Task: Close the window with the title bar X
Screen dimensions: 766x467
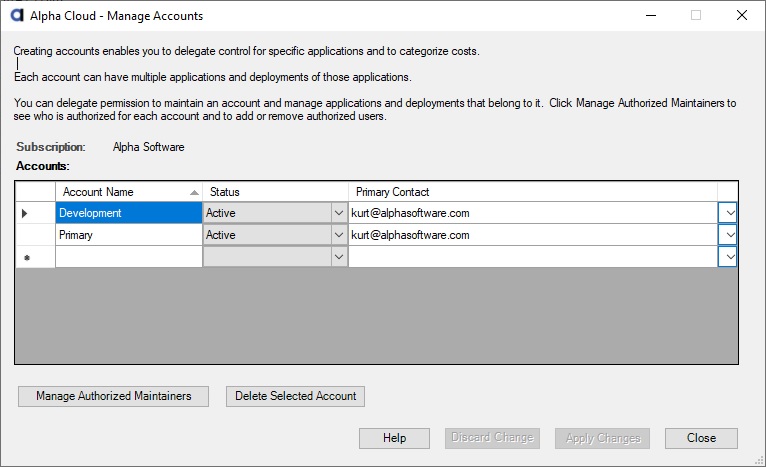Action: pyautogui.click(x=742, y=16)
